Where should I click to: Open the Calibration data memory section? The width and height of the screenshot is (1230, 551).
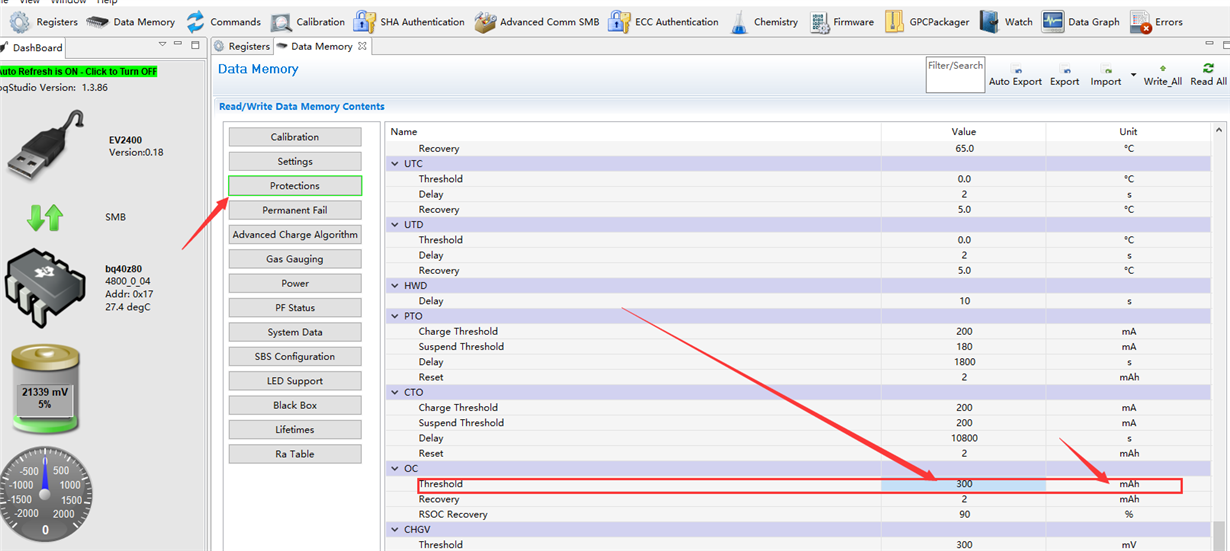(x=295, y=137)
